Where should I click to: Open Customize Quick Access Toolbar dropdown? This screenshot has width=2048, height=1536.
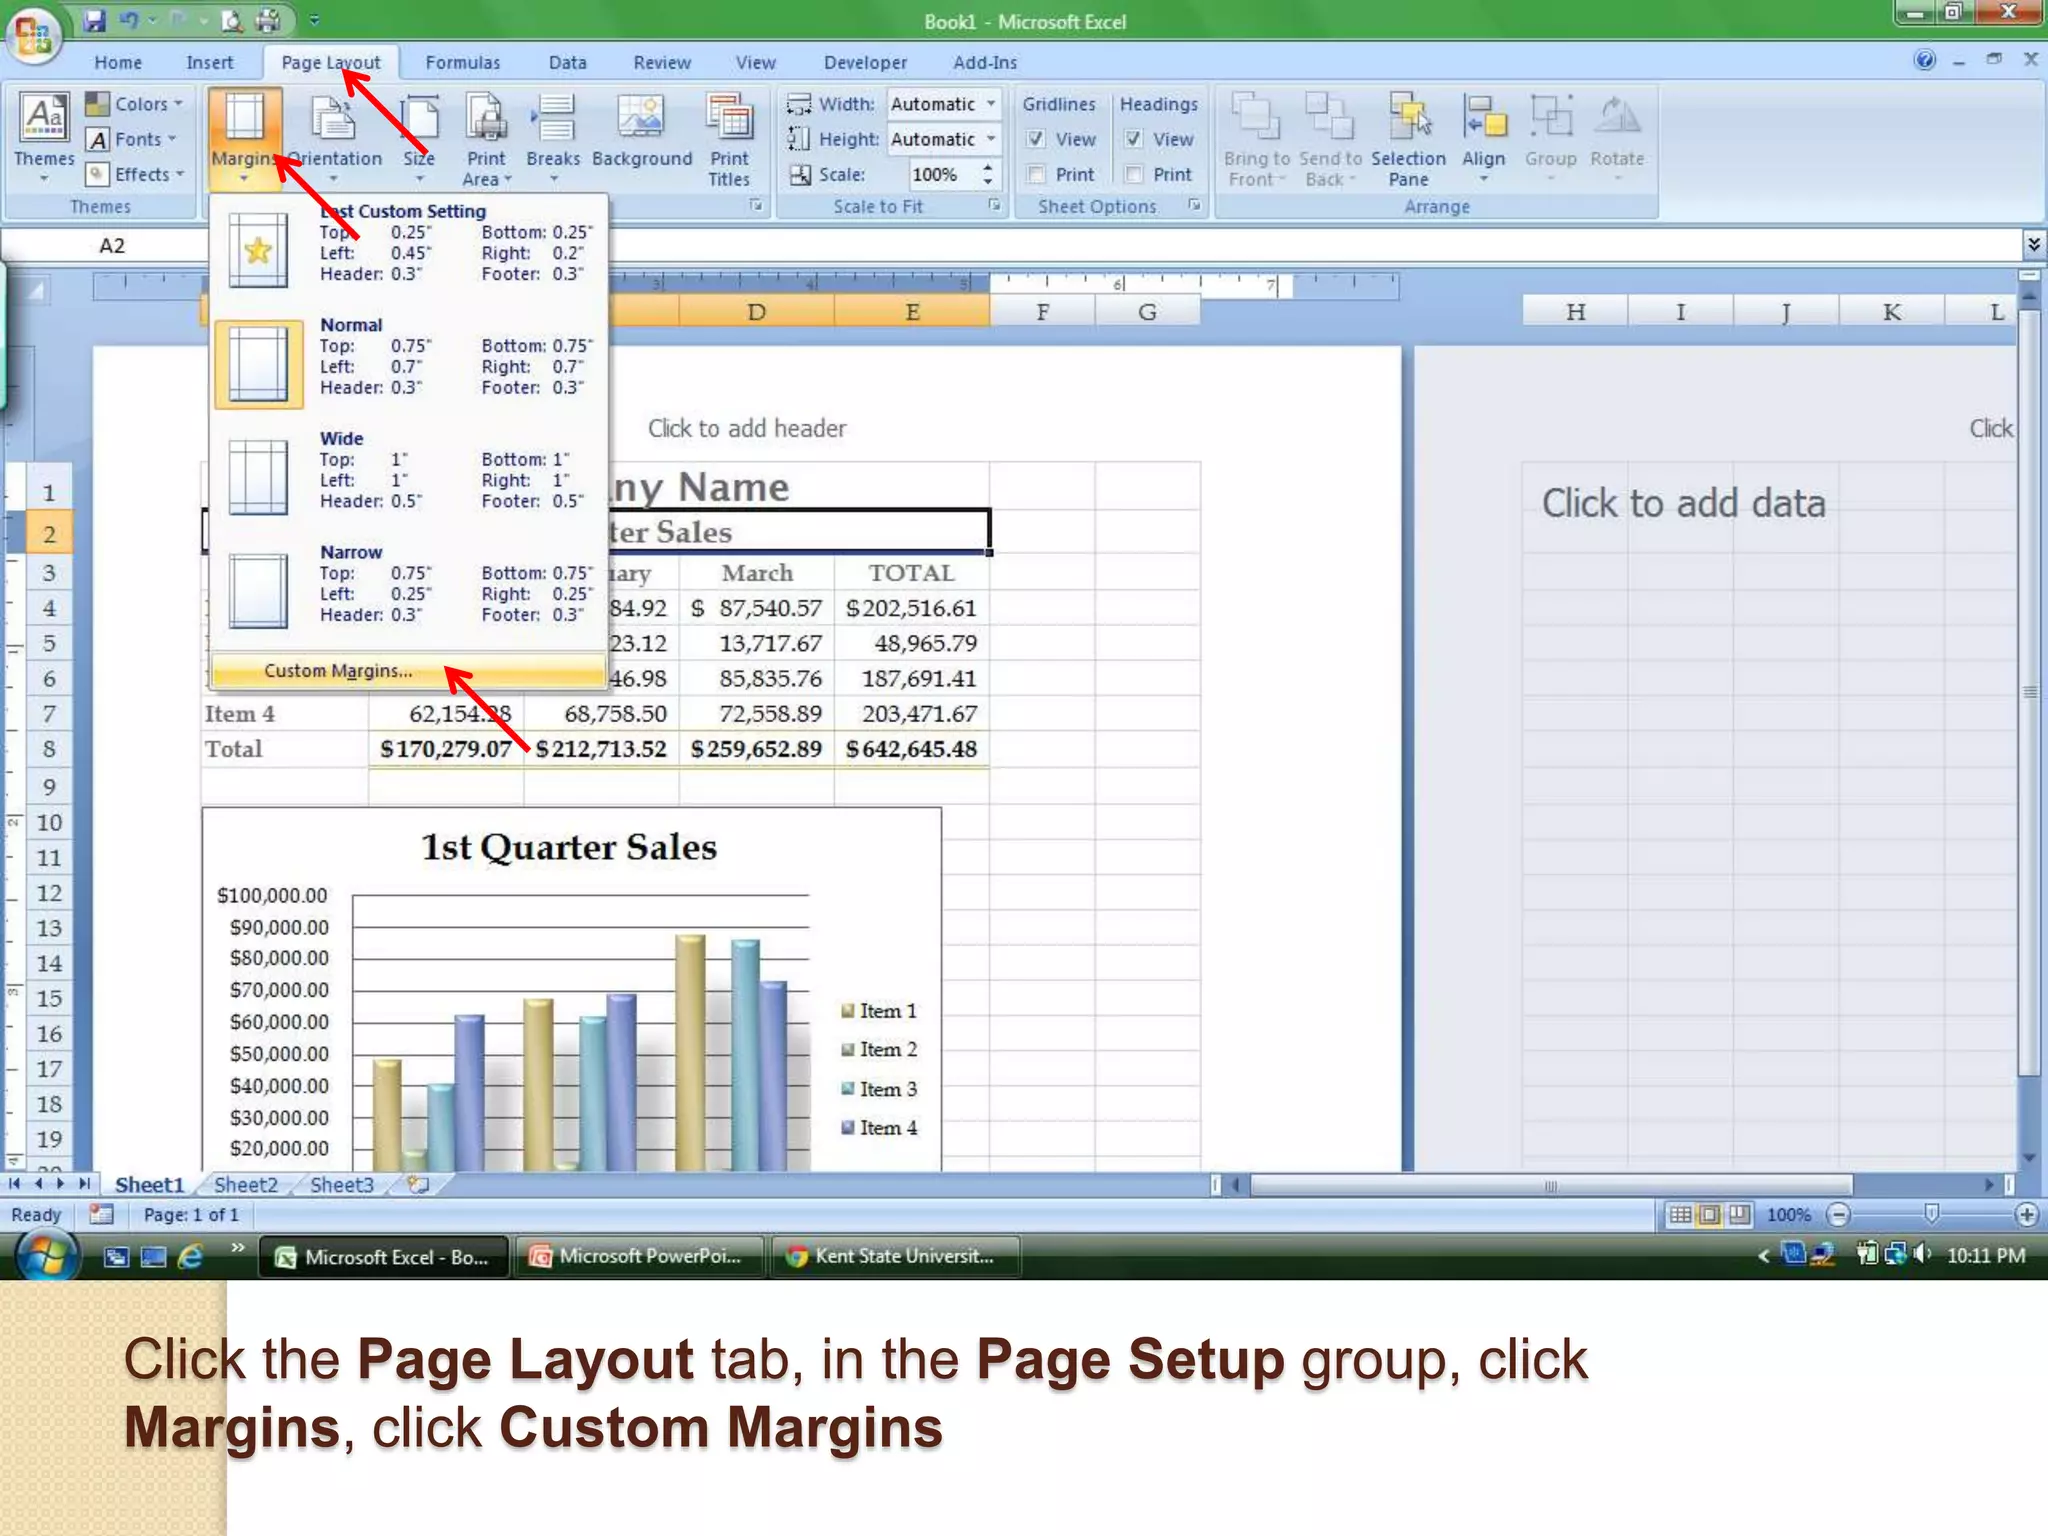tap(314, 19)
